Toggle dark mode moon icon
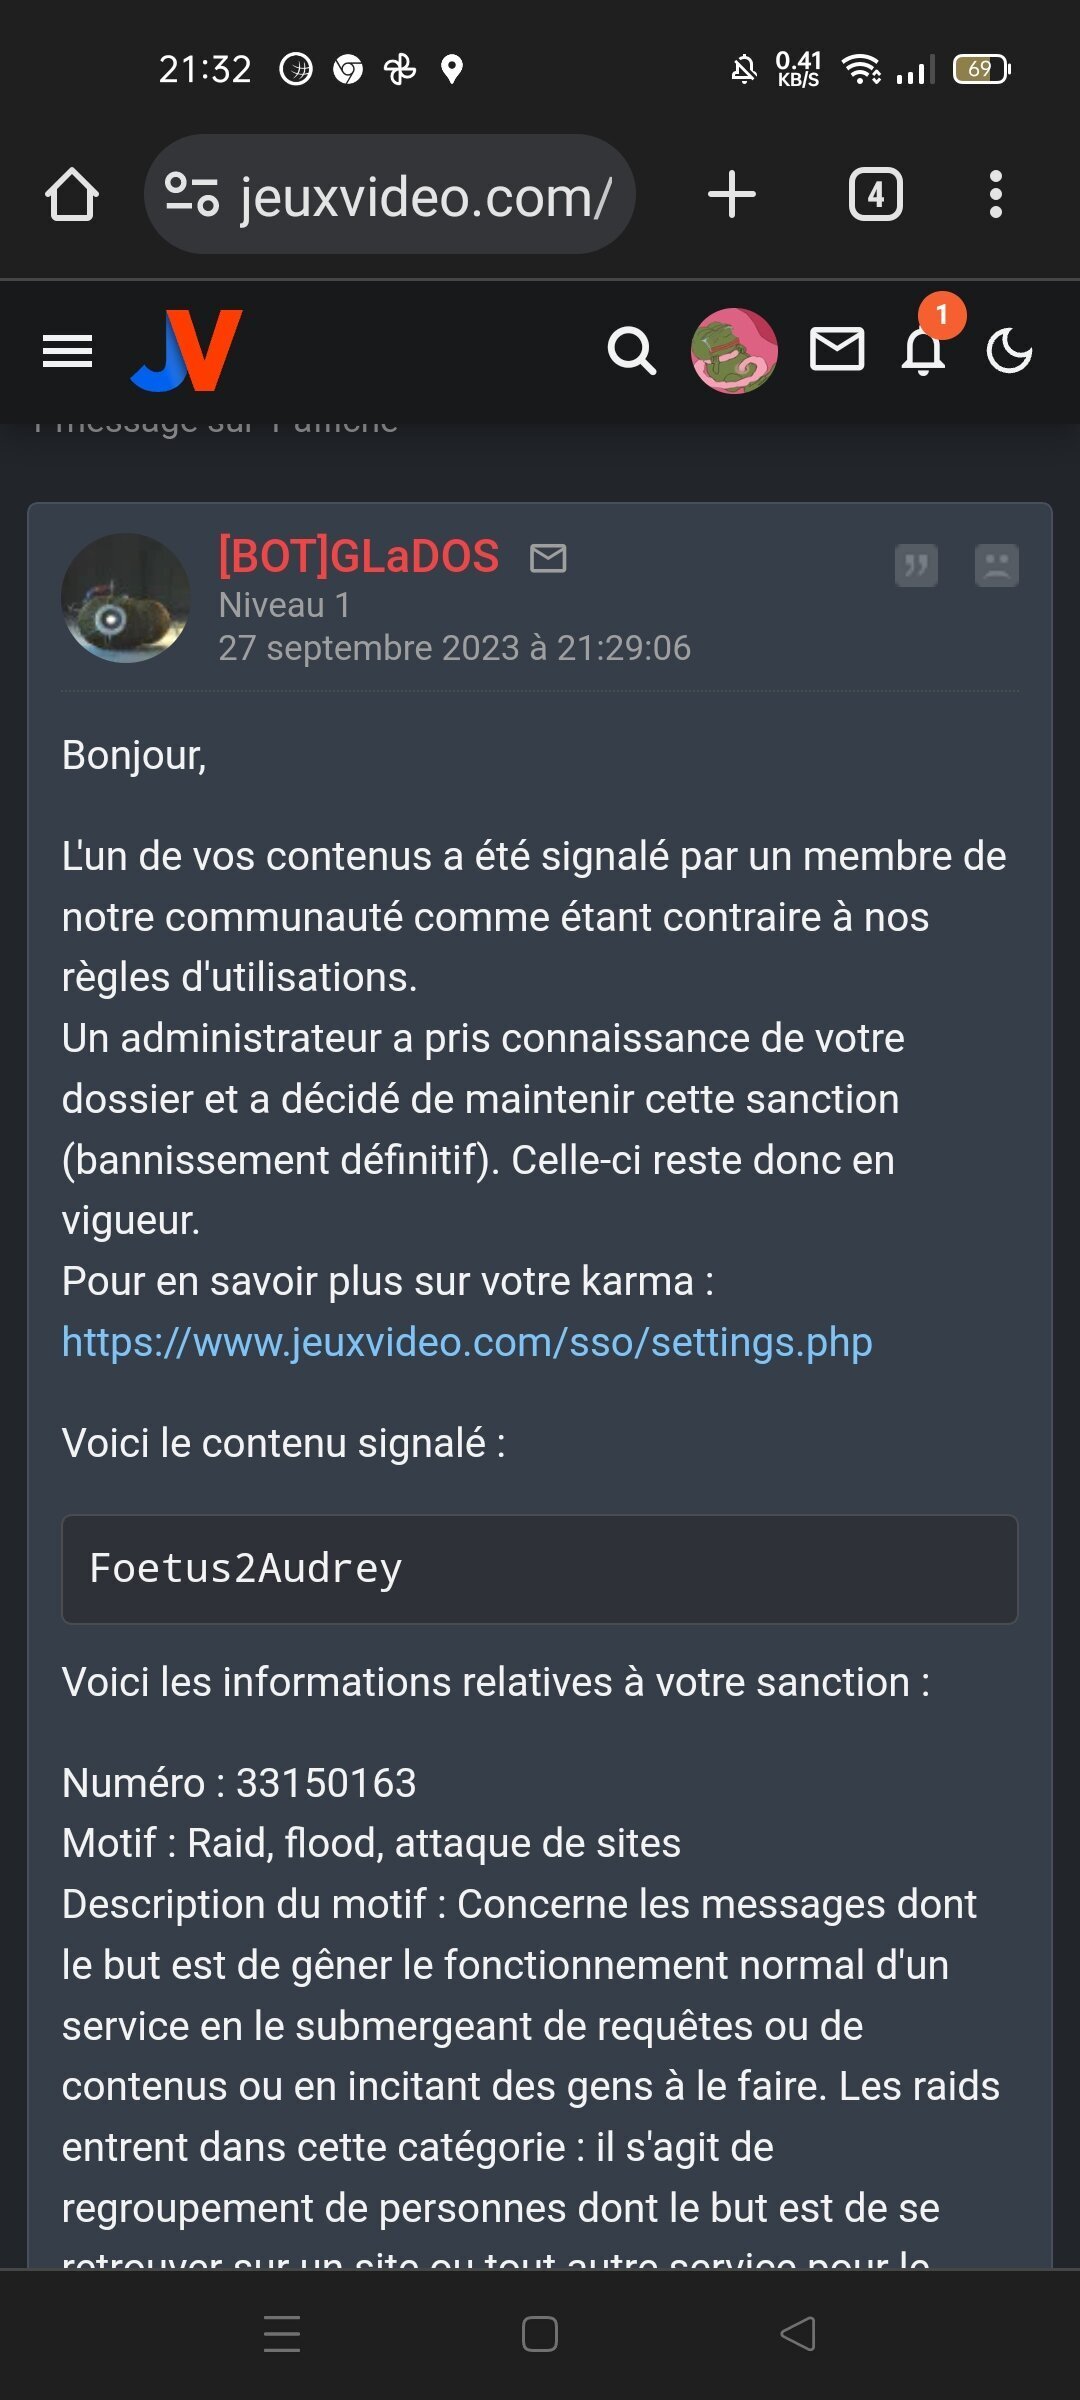 (1009, 351)
